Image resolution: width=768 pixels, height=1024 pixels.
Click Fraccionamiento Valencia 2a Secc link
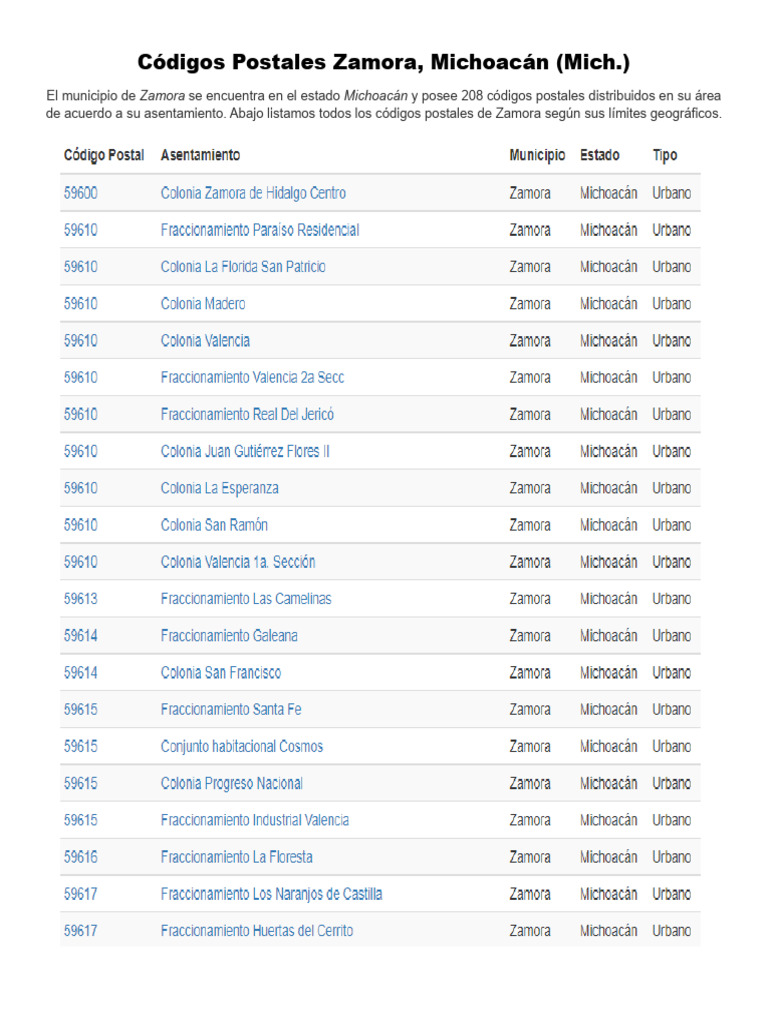252,377
